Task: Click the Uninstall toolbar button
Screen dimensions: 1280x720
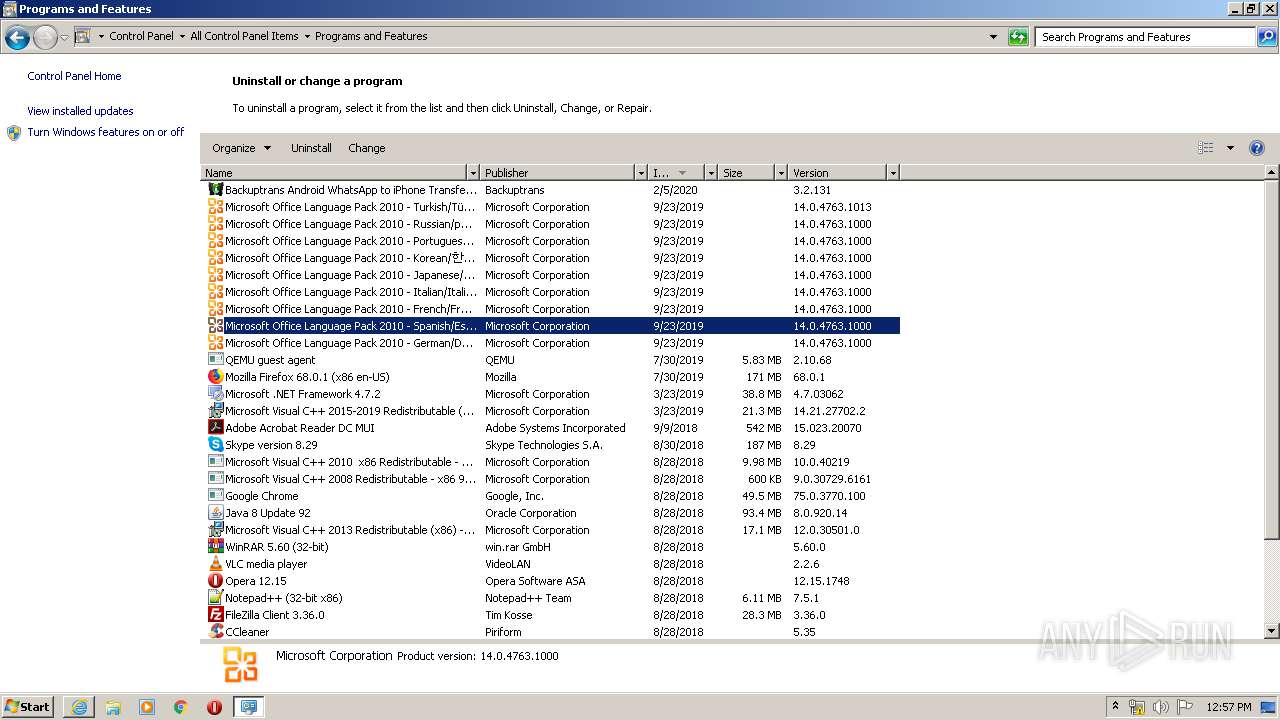Action: click(311, 148)
